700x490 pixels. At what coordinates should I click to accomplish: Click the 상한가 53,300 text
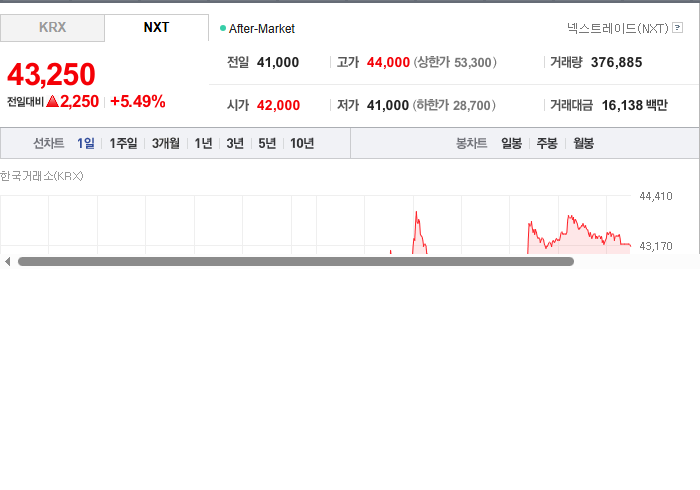(x=455, y=62)
